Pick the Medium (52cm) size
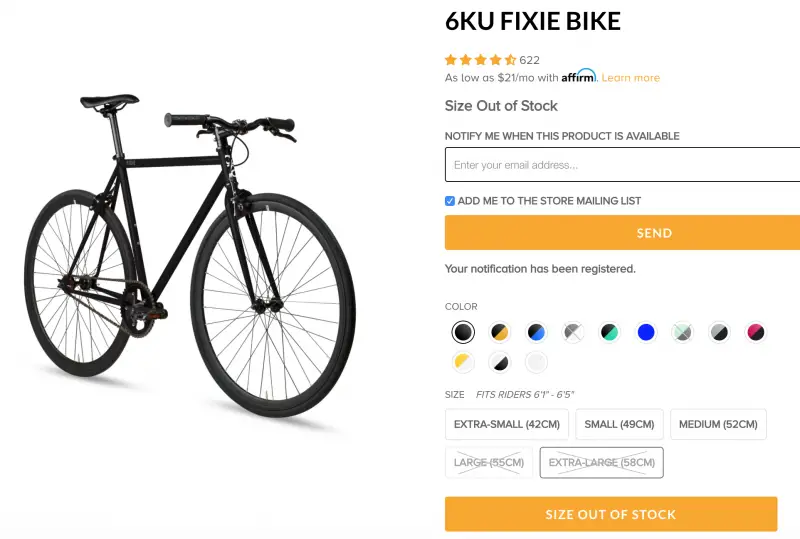Viewport: 800px width, 539px height. coord(718,424)
